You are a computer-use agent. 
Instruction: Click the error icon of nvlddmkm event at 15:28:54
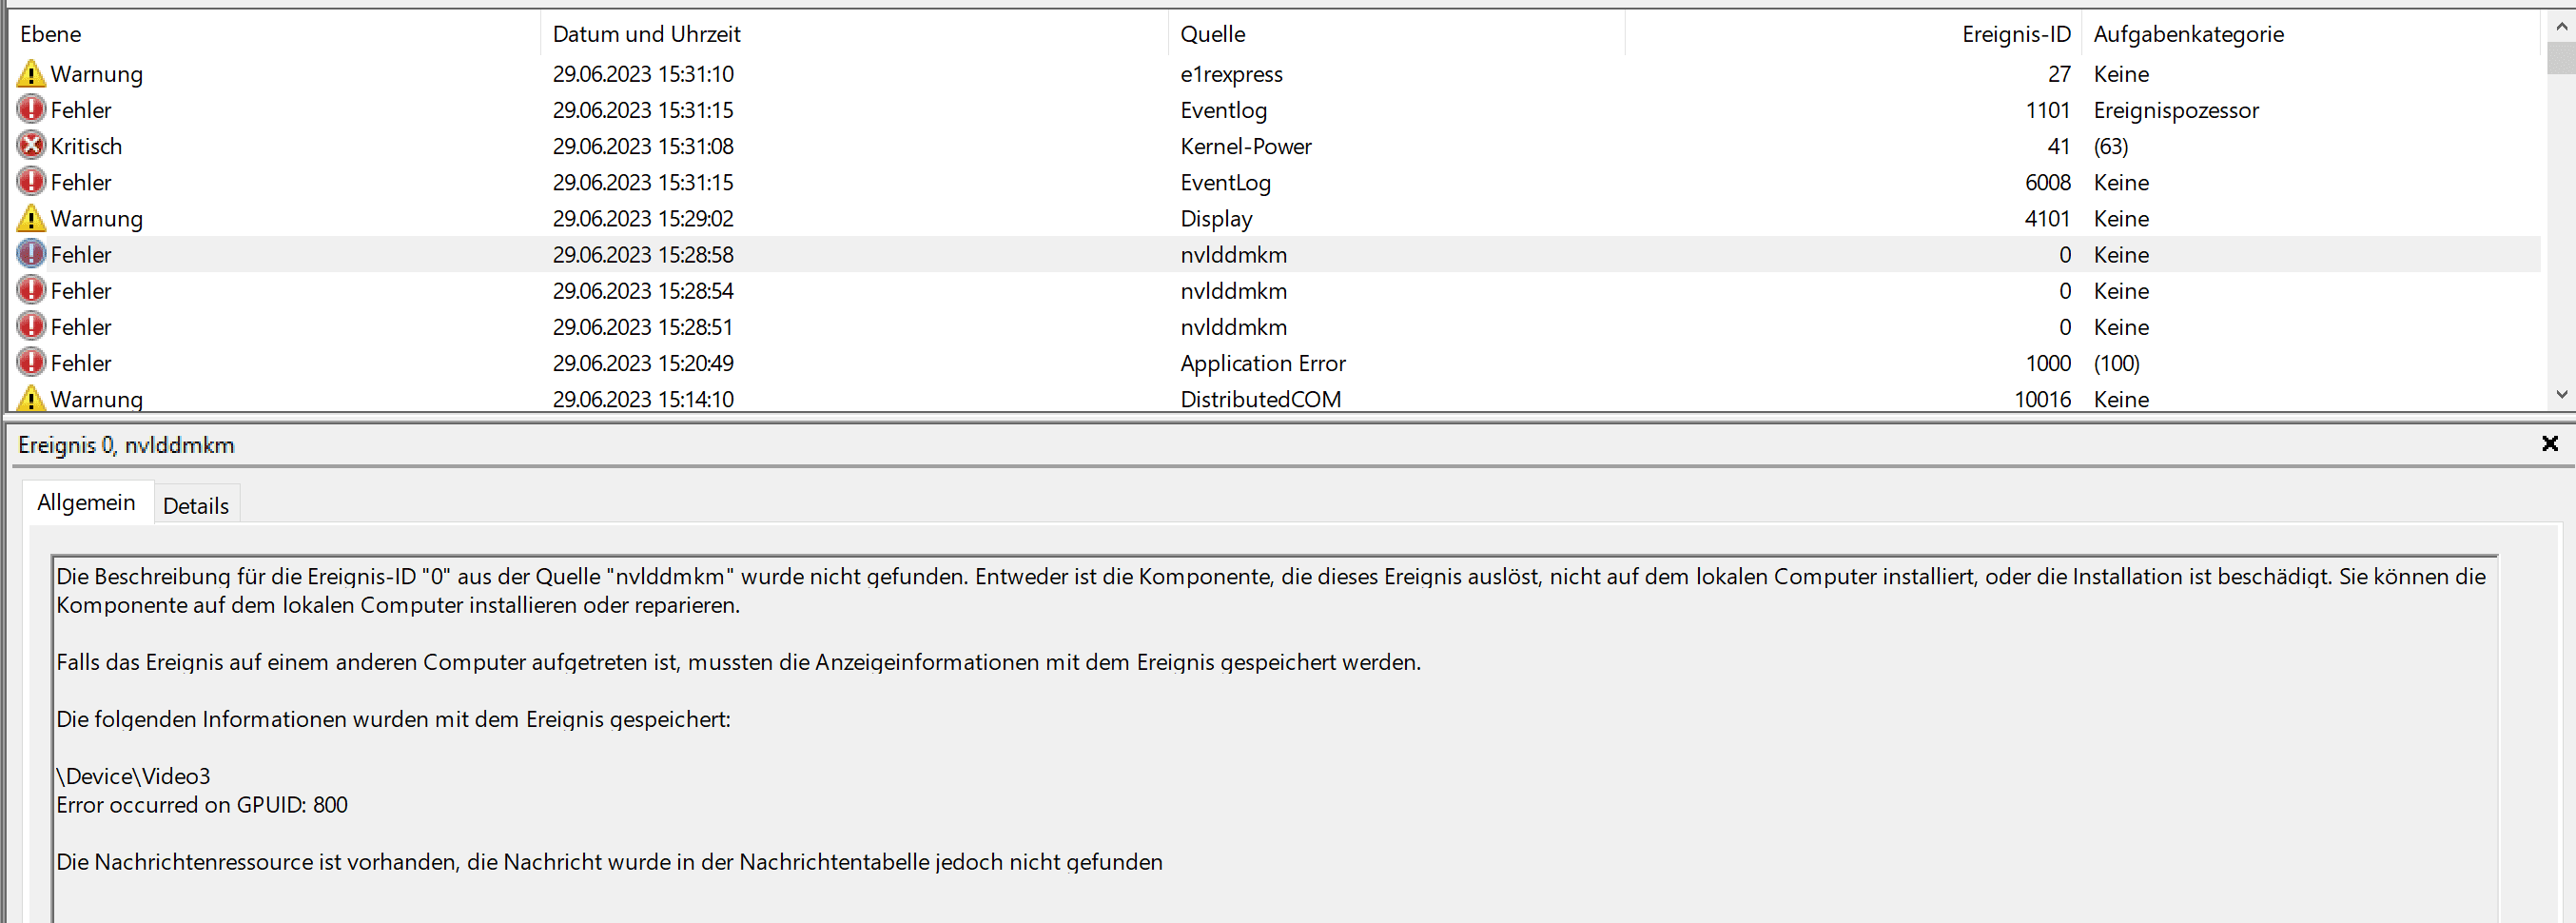[x=31, y=291]
